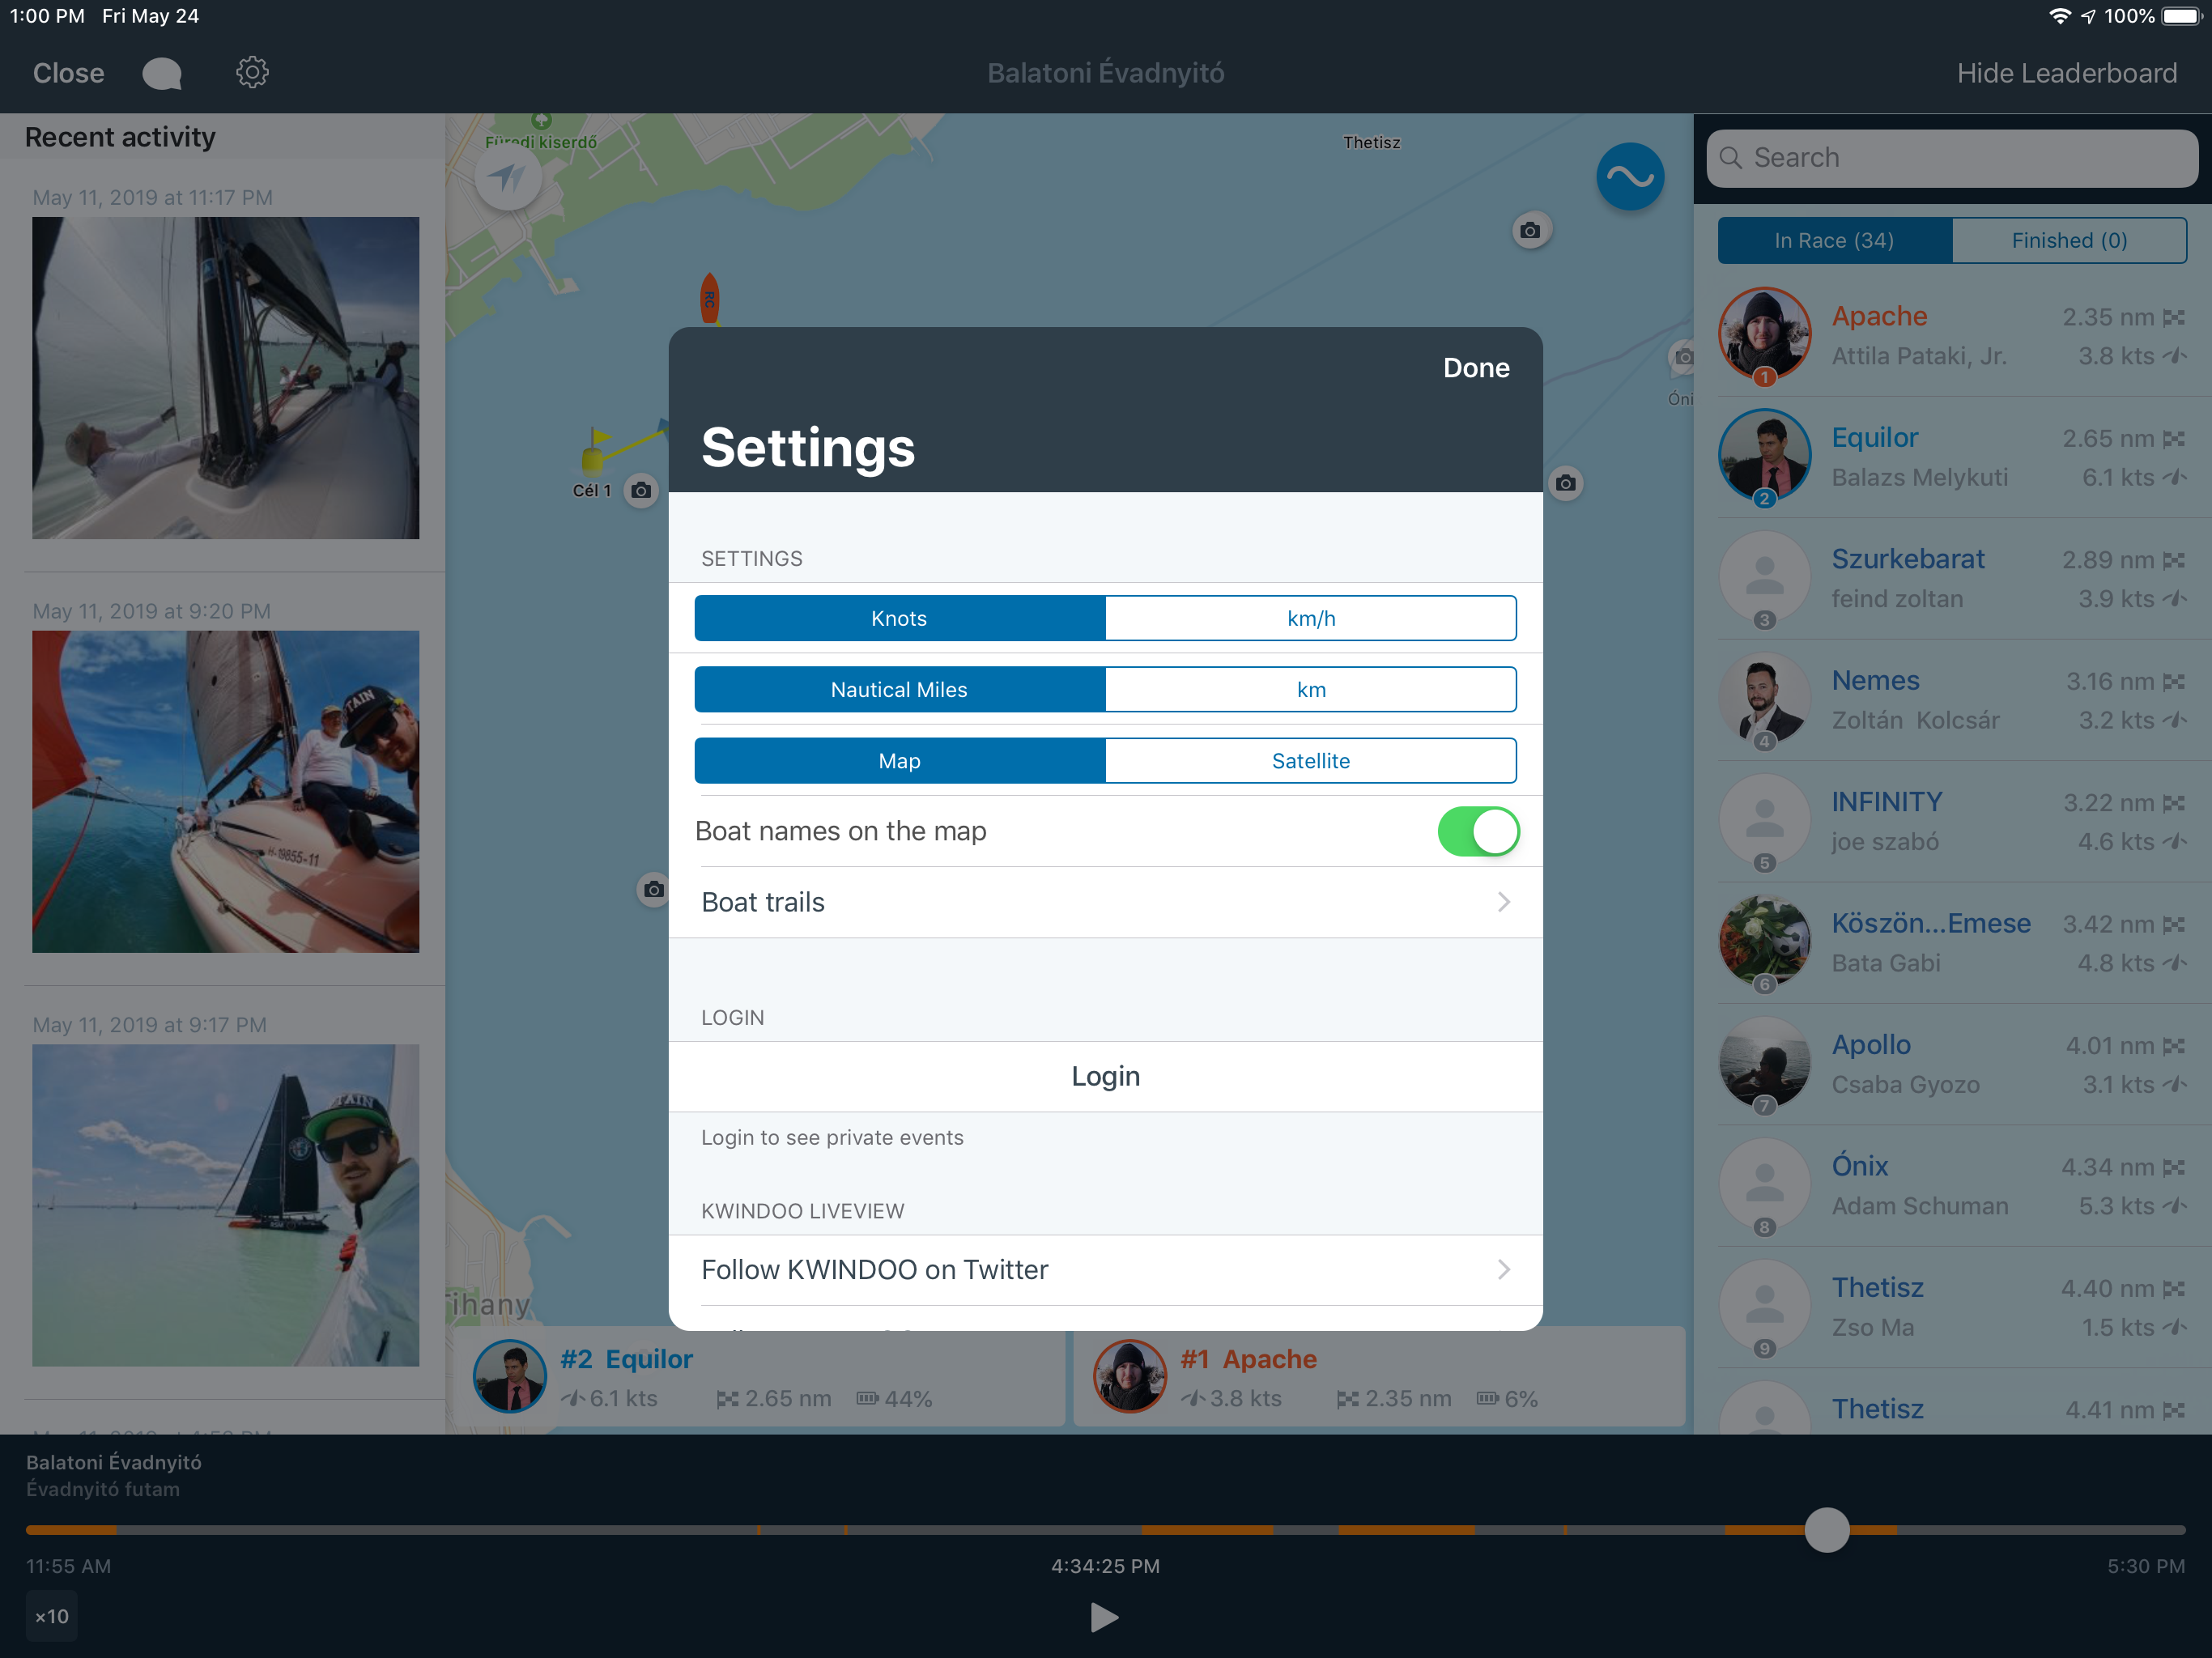Select Köszön...Emese in leaderboard list
Viewport: 2212px width, 1658px height.
(x=1952, y=943)
